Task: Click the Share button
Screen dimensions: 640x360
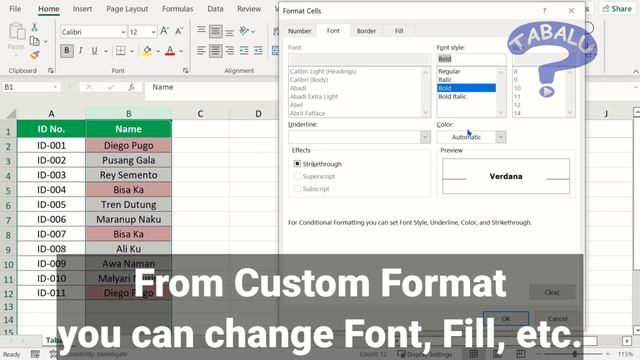Action: [x=617, y=9]
